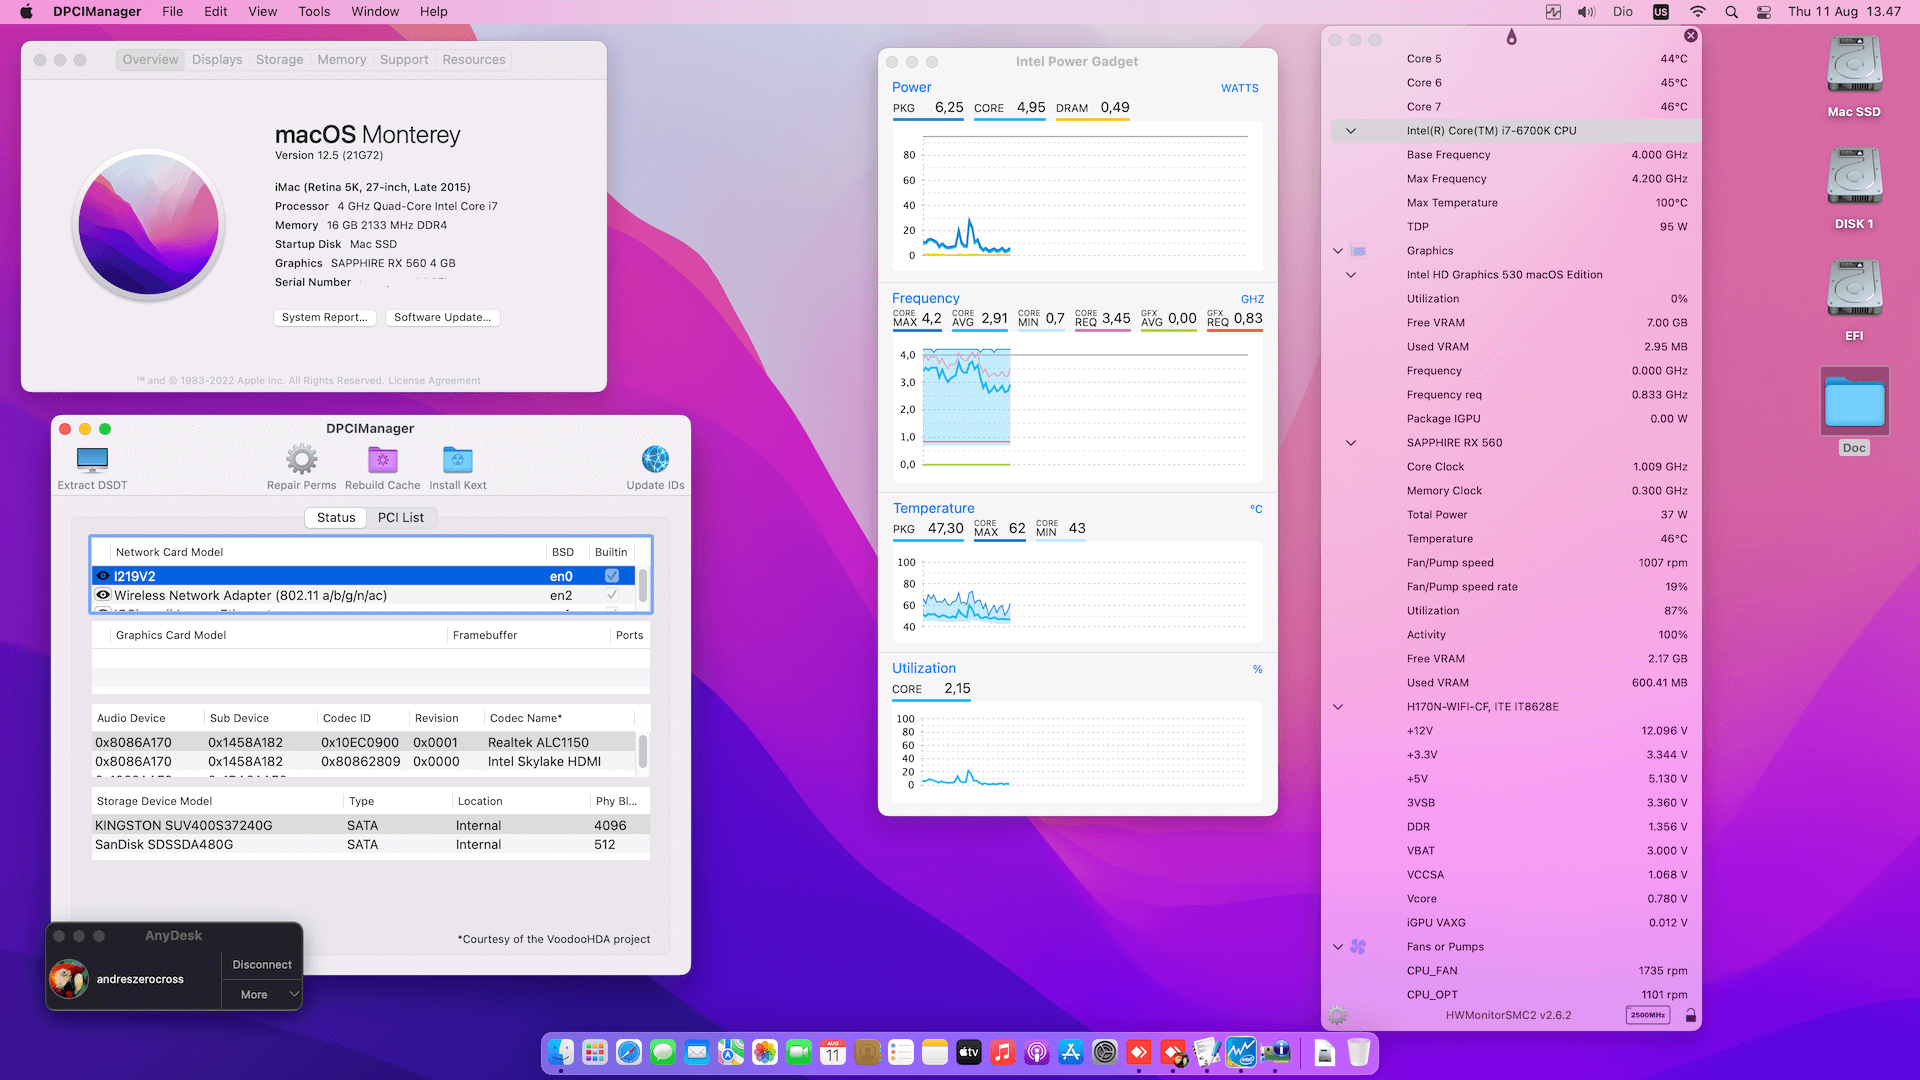
Task: Click the Extract DSDT icon
Action: click(92, 460)
